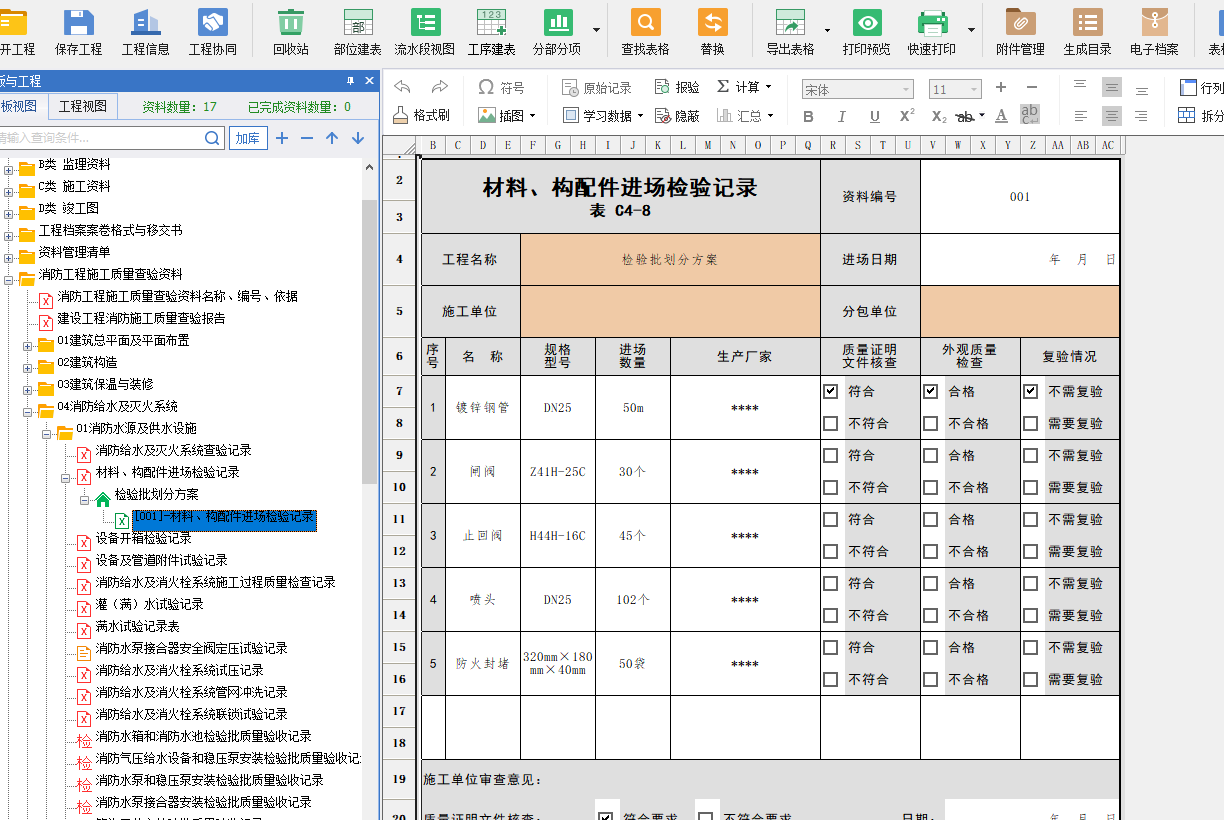Uncheck 不需复验 for 镀锌钢管 row

(1030, 391)
